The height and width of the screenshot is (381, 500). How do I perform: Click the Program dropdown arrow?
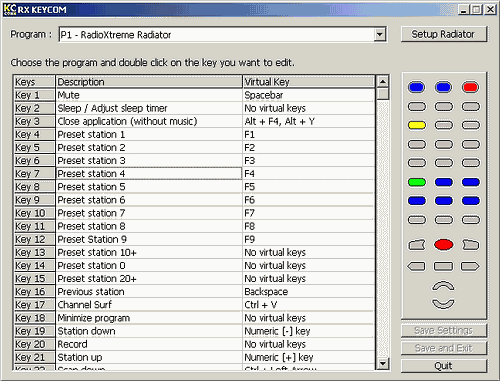(379, 35)
